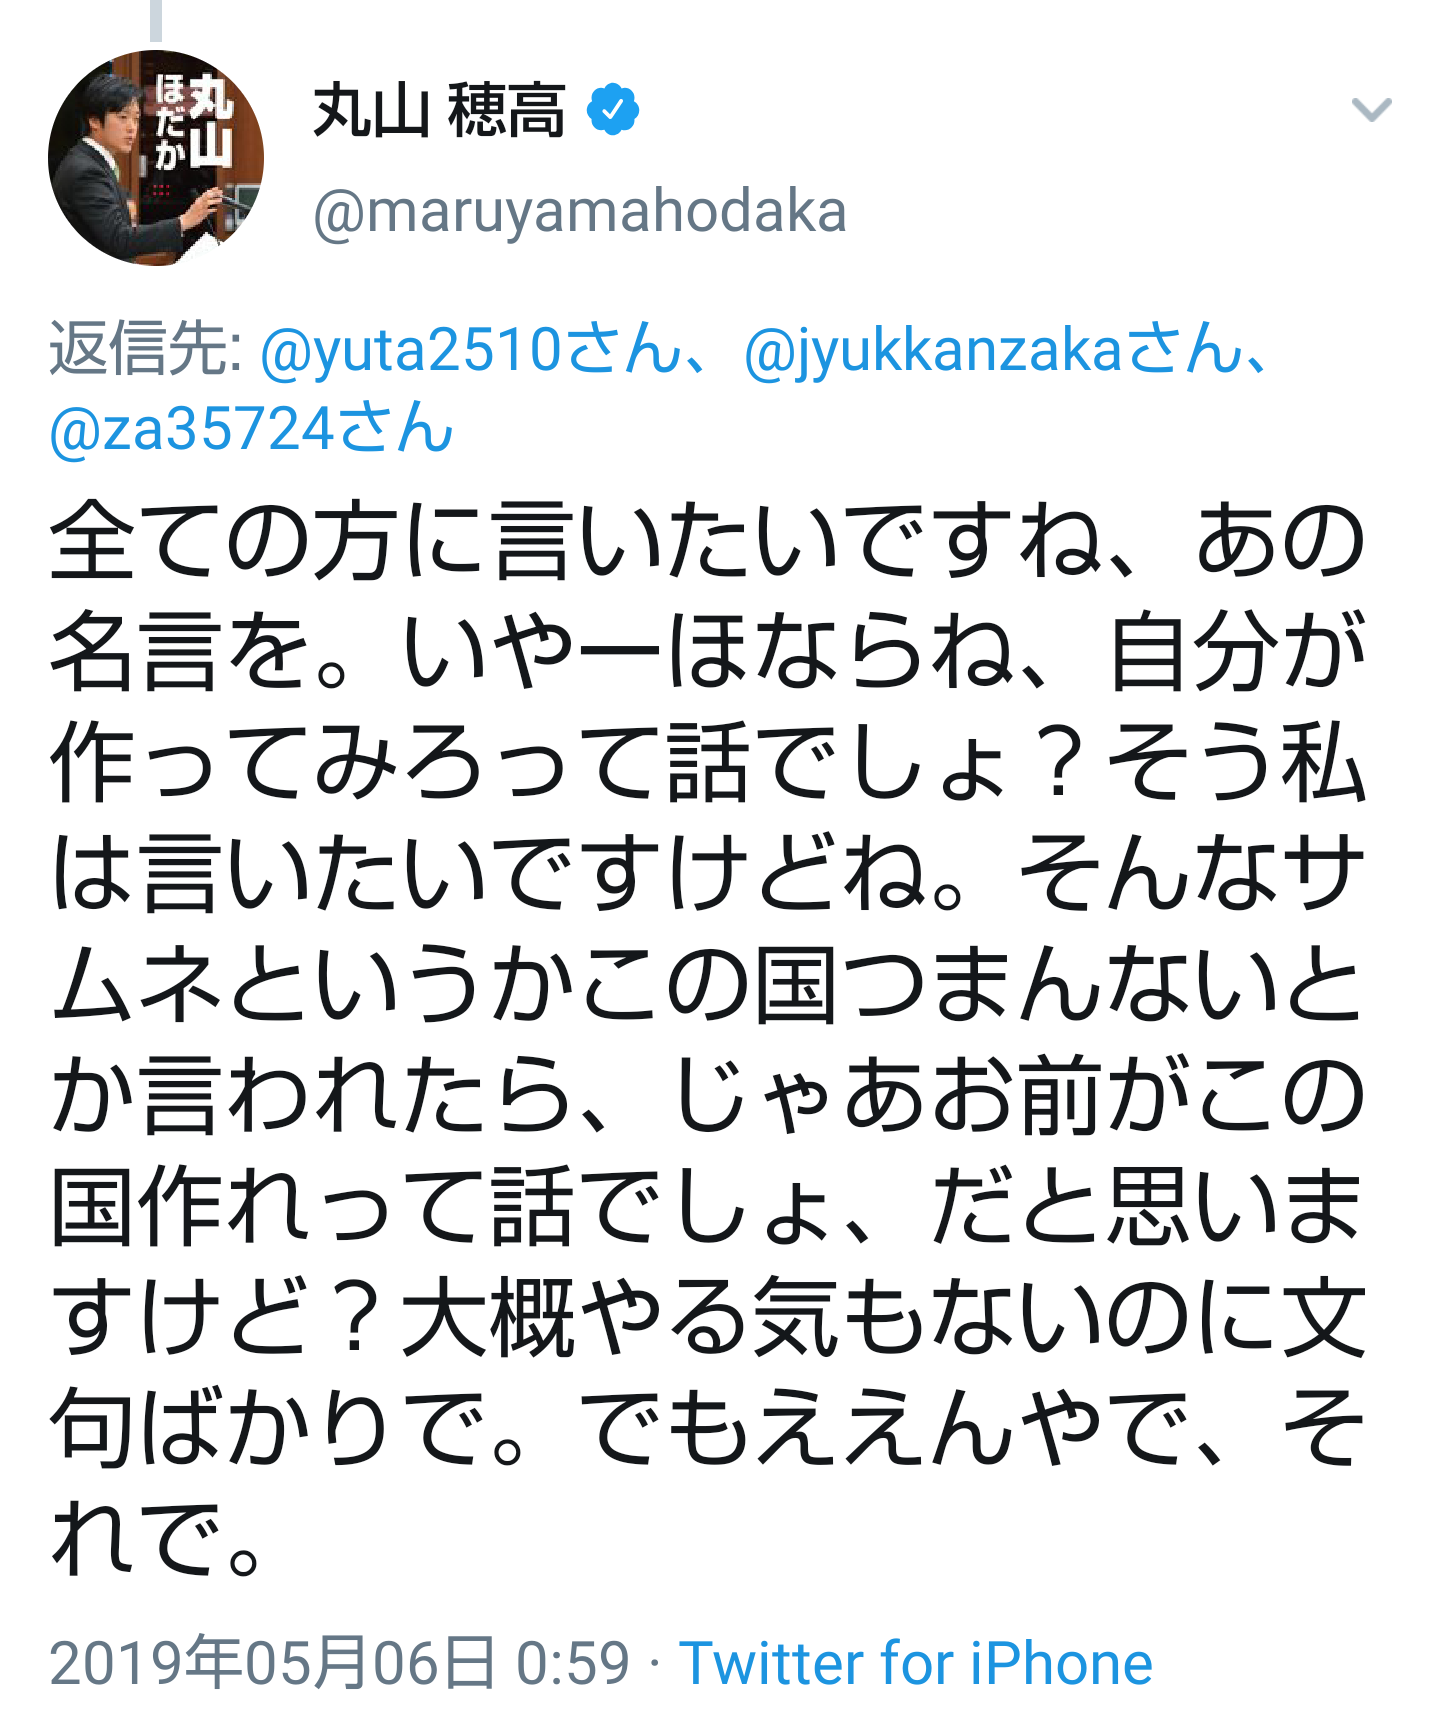Open the @yuta2510 mention

[470, 350]
